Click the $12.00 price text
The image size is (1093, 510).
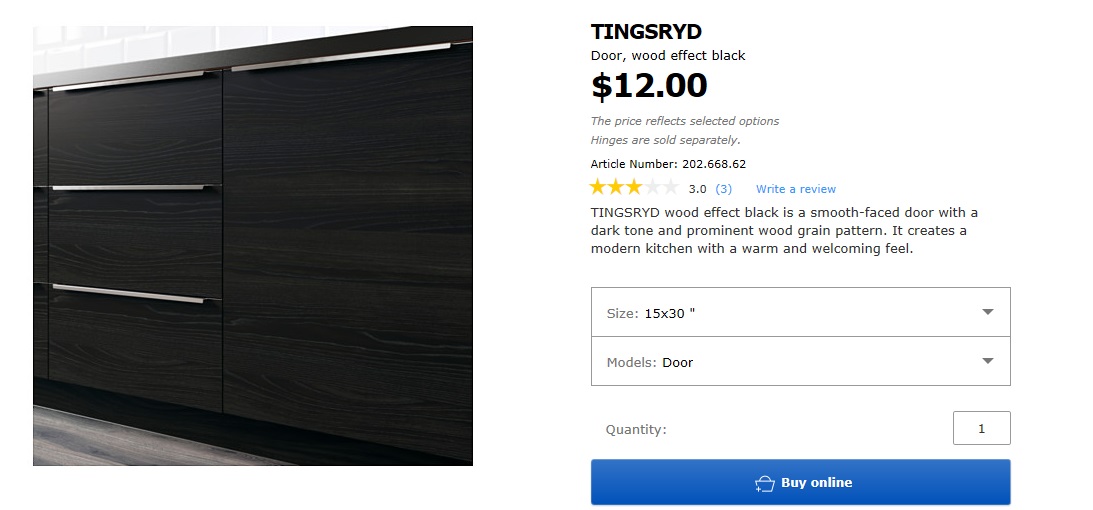pos(649,86)
